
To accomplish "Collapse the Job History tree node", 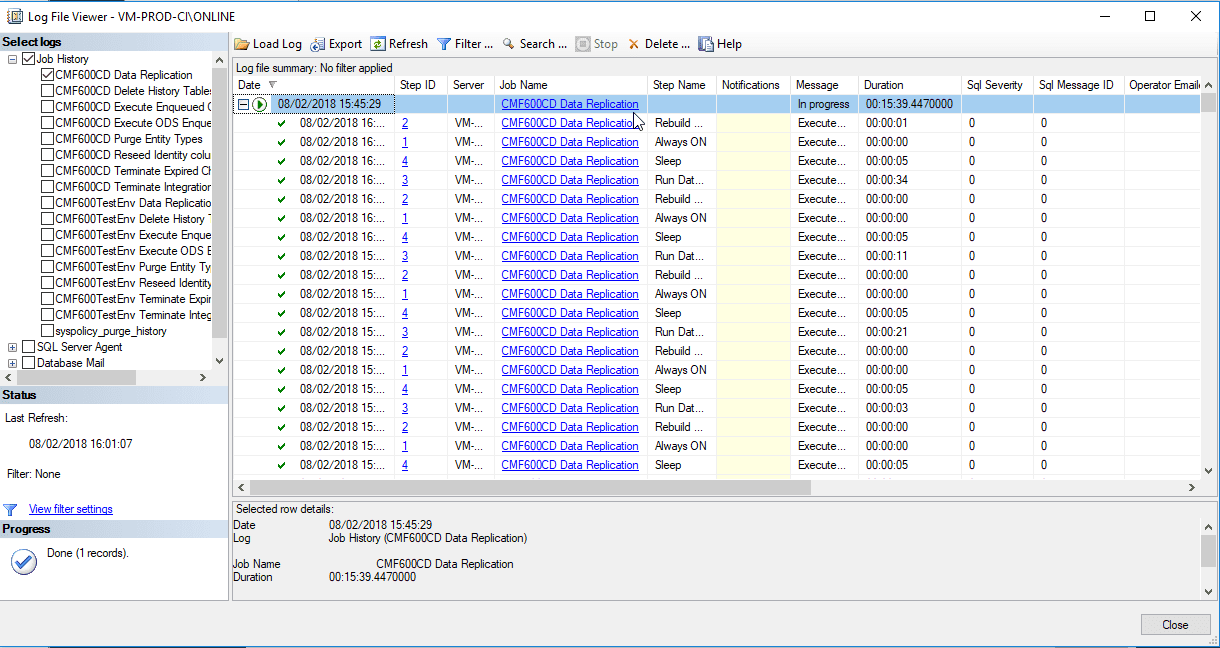I will [x=12, y=59].
